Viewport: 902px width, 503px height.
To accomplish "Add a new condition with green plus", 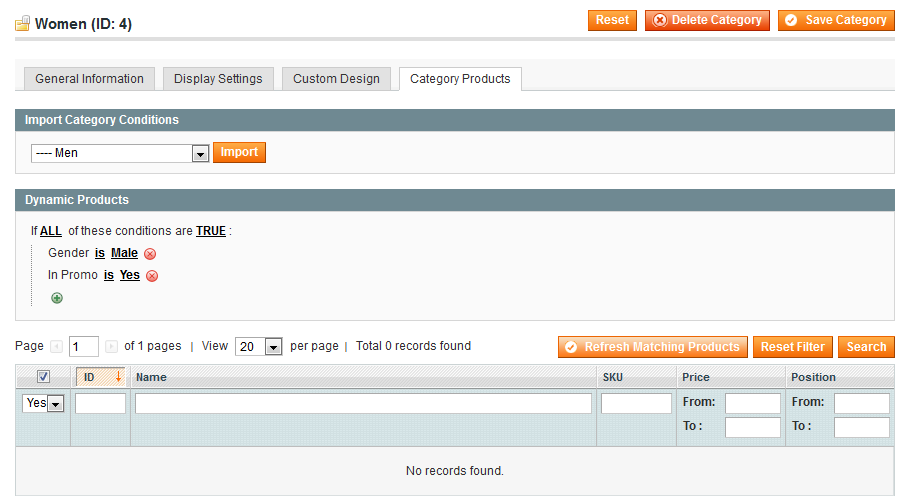I will coord(57,298).
